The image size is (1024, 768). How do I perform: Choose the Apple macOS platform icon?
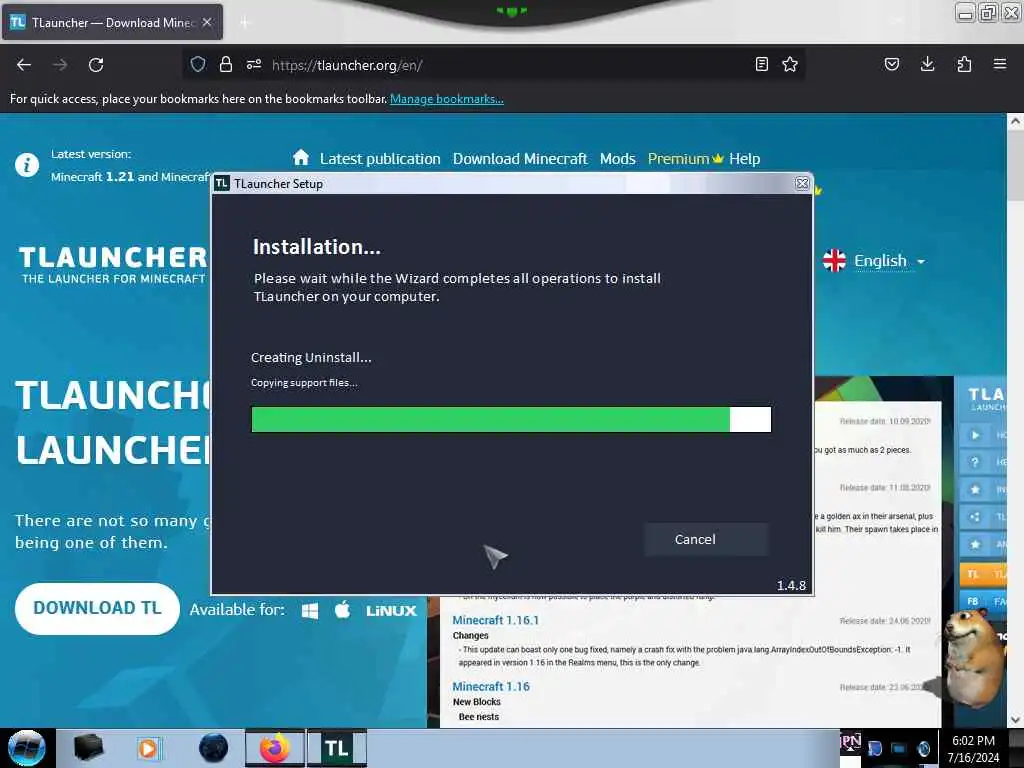342,610
